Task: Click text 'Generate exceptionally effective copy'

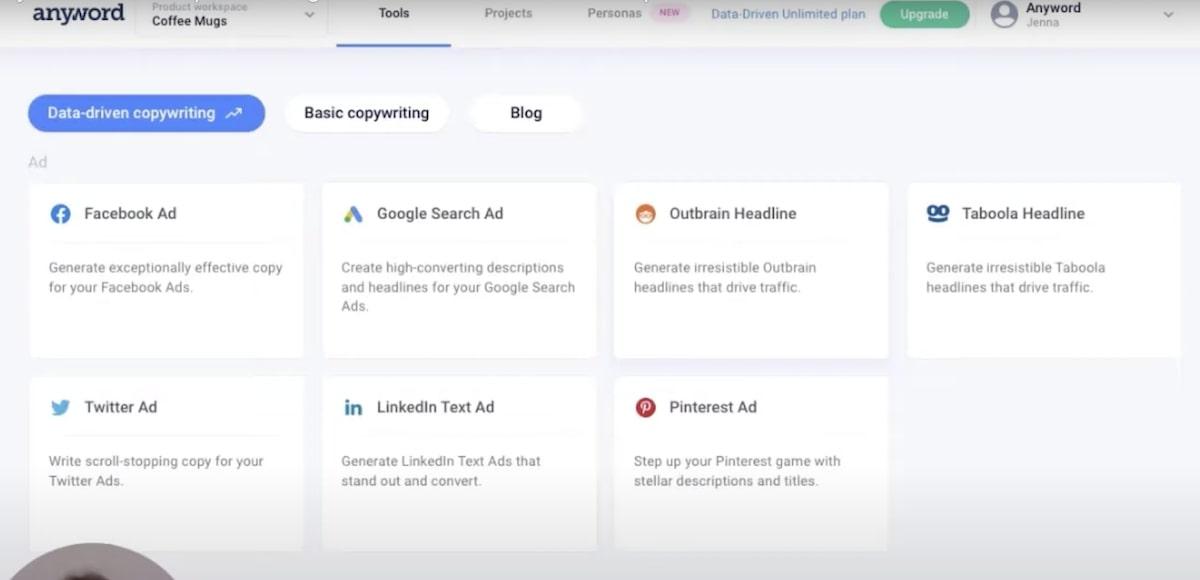Action: pos(166,268)
